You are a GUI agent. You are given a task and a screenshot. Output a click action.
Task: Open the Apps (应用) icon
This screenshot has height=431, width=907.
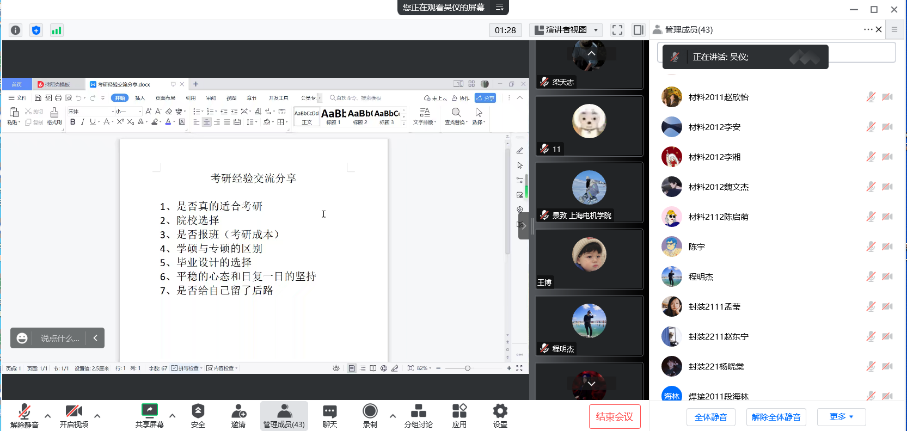[x=459, y=414]
